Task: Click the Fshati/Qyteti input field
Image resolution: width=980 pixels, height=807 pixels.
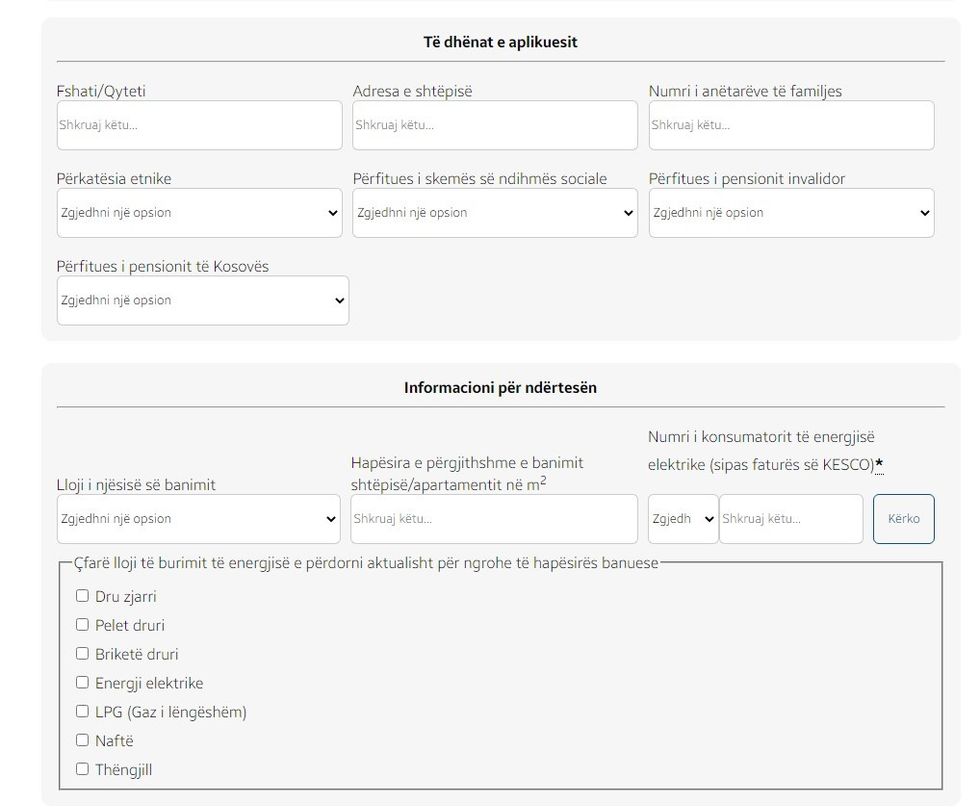Action: [x=199, y=126]
